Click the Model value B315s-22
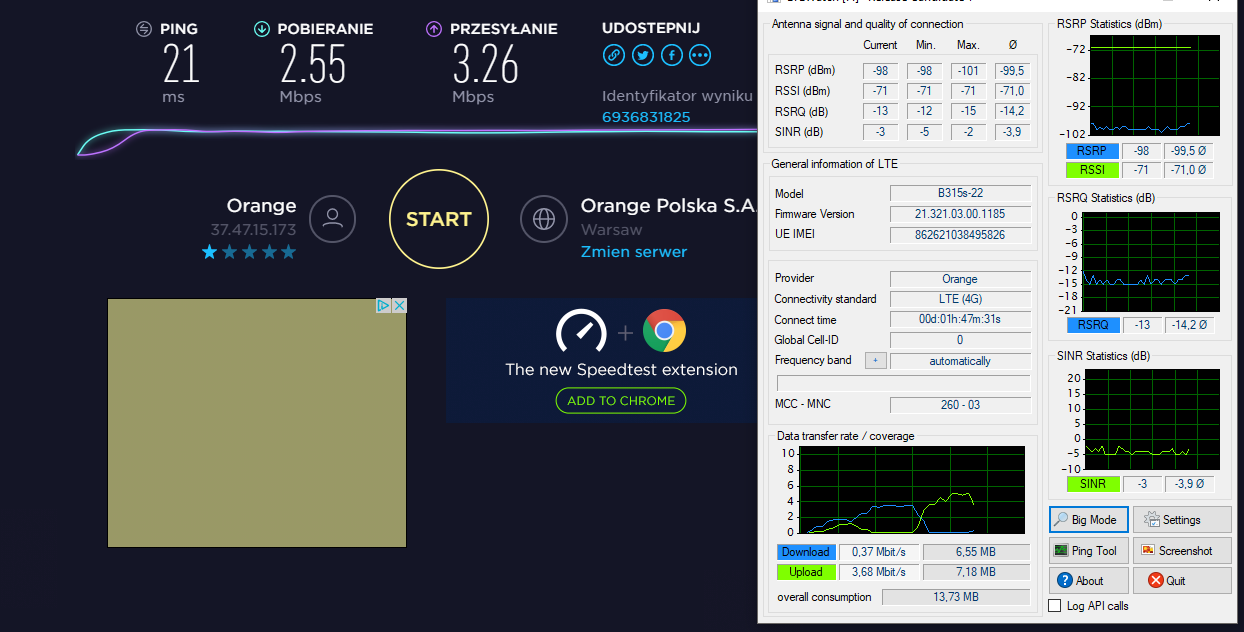This screenshot has width=1244, height=632. tap(960, 194)
